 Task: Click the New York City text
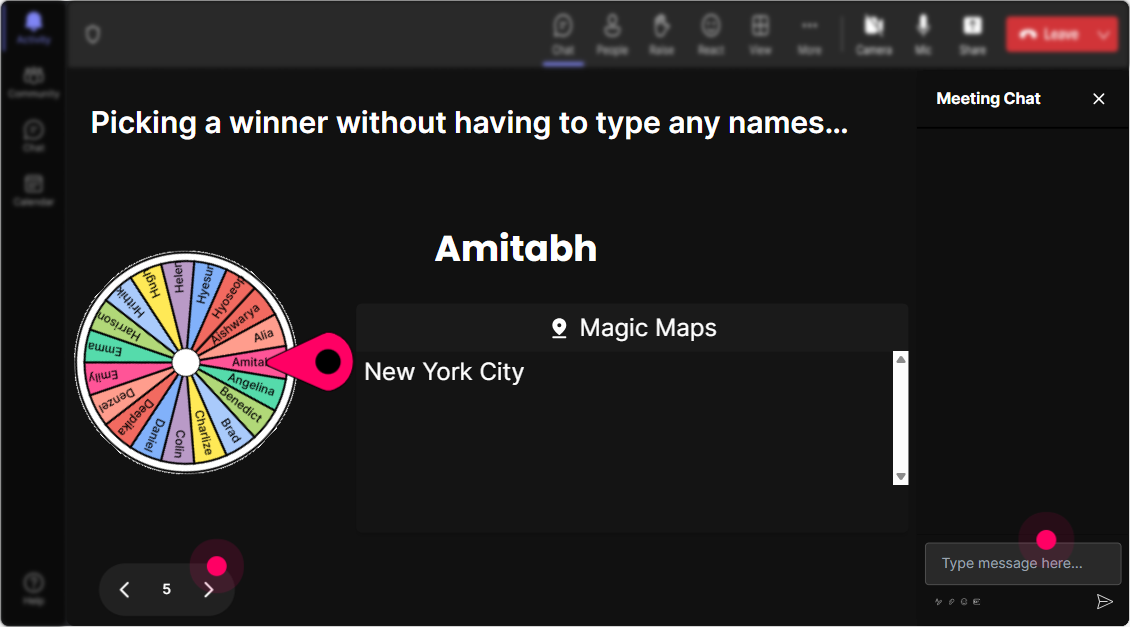(444, 372)
